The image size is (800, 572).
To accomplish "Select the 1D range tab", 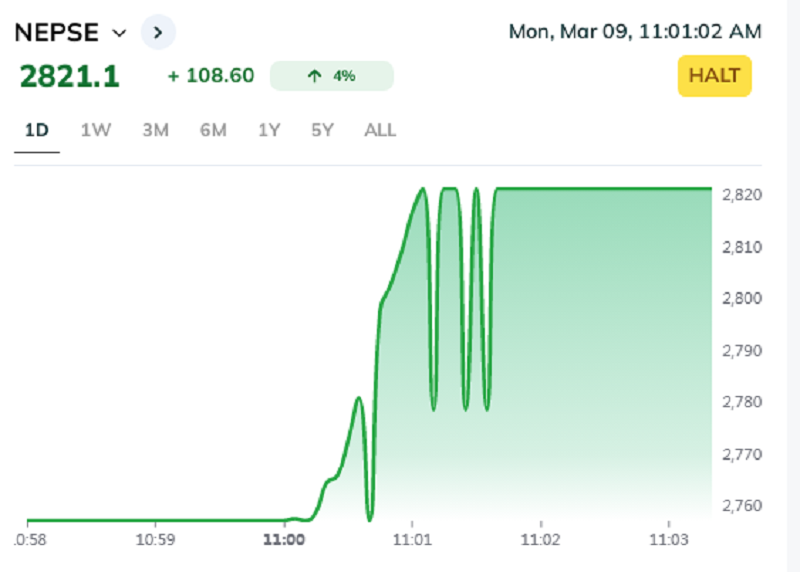I will (x=37, y=130).
